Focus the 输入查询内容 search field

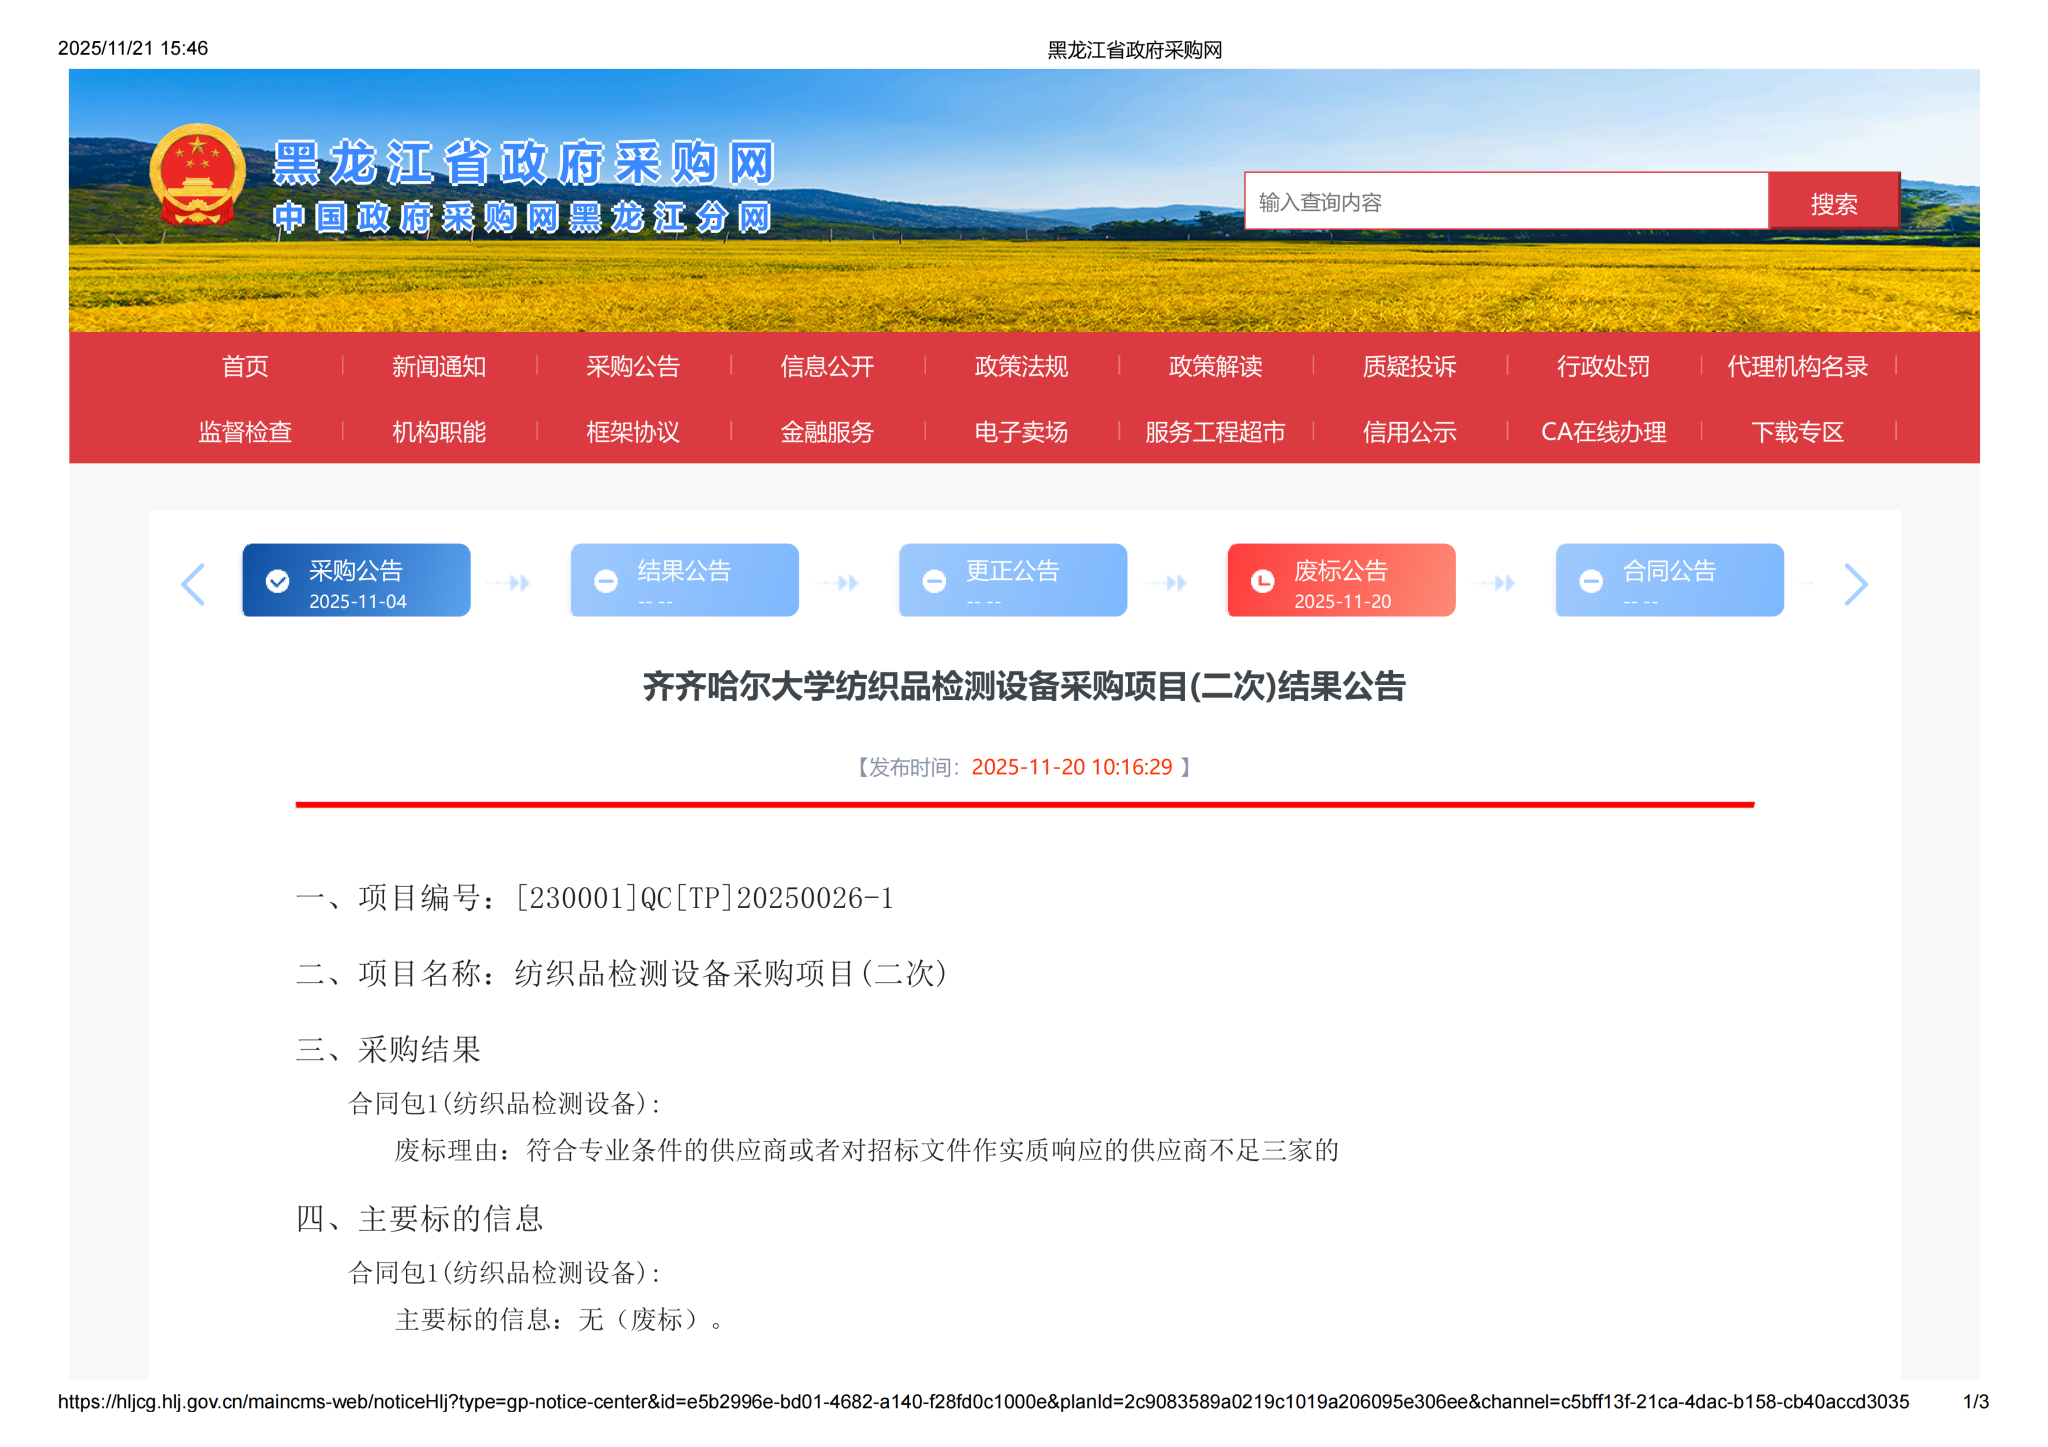(x=1505, y=203)
